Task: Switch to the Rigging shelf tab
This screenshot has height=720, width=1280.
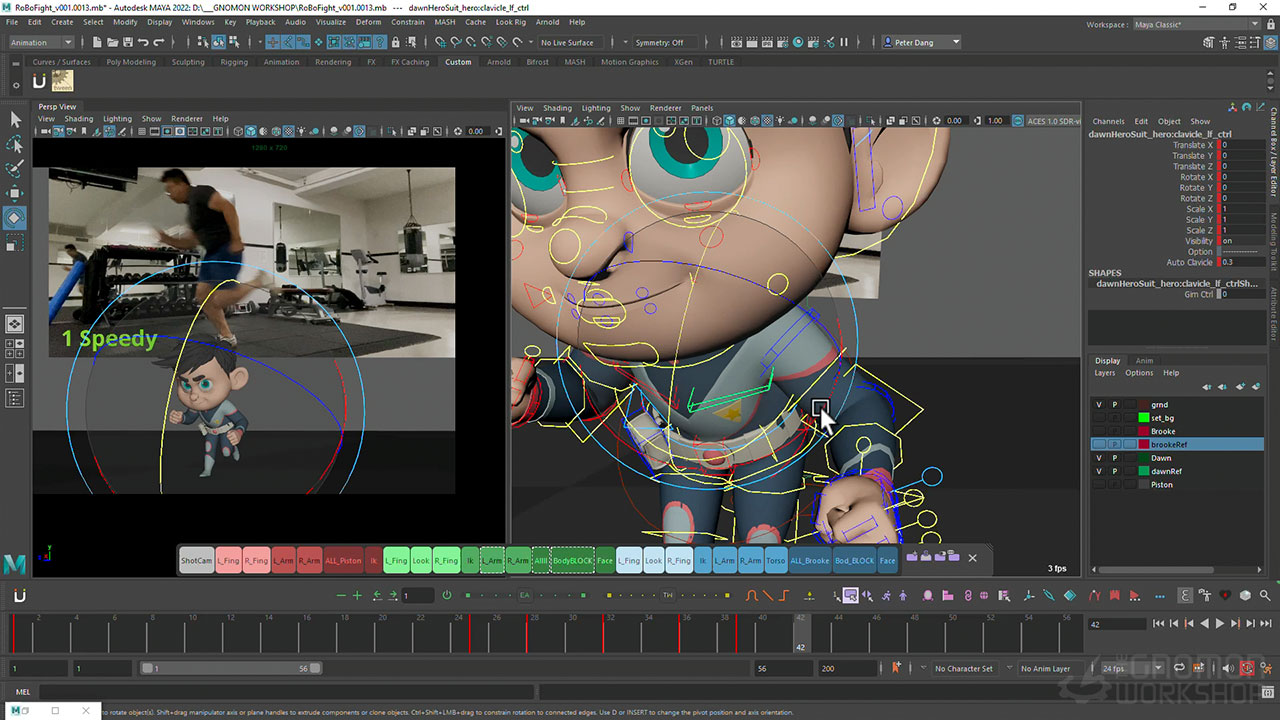Action: [x=234, y=62]
